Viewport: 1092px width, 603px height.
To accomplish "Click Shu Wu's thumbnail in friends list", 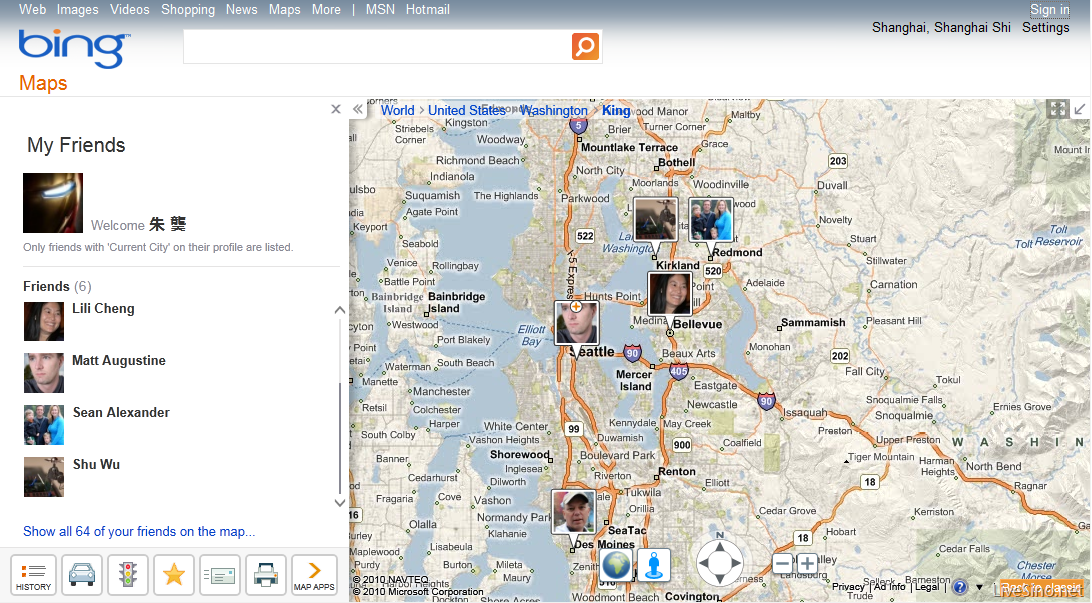I will tap(44, 477).
